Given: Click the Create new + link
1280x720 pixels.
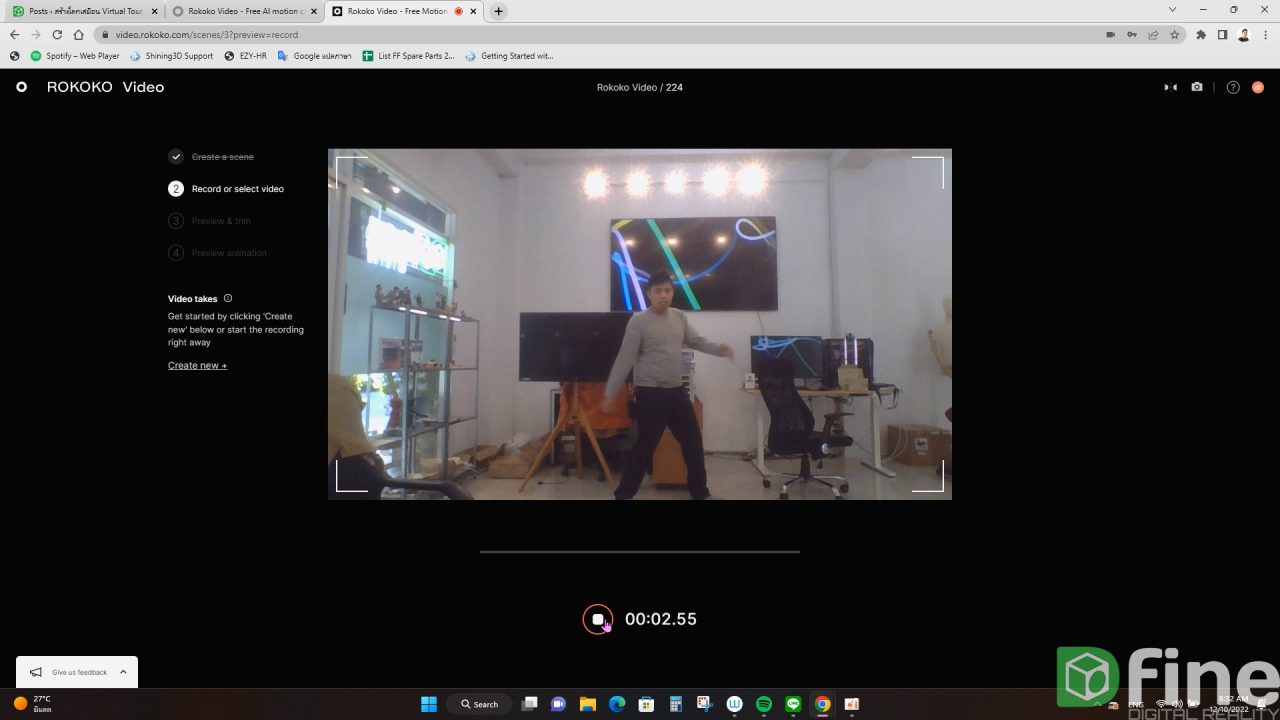Looking at the screenshot, I should [x=197, y=365].
